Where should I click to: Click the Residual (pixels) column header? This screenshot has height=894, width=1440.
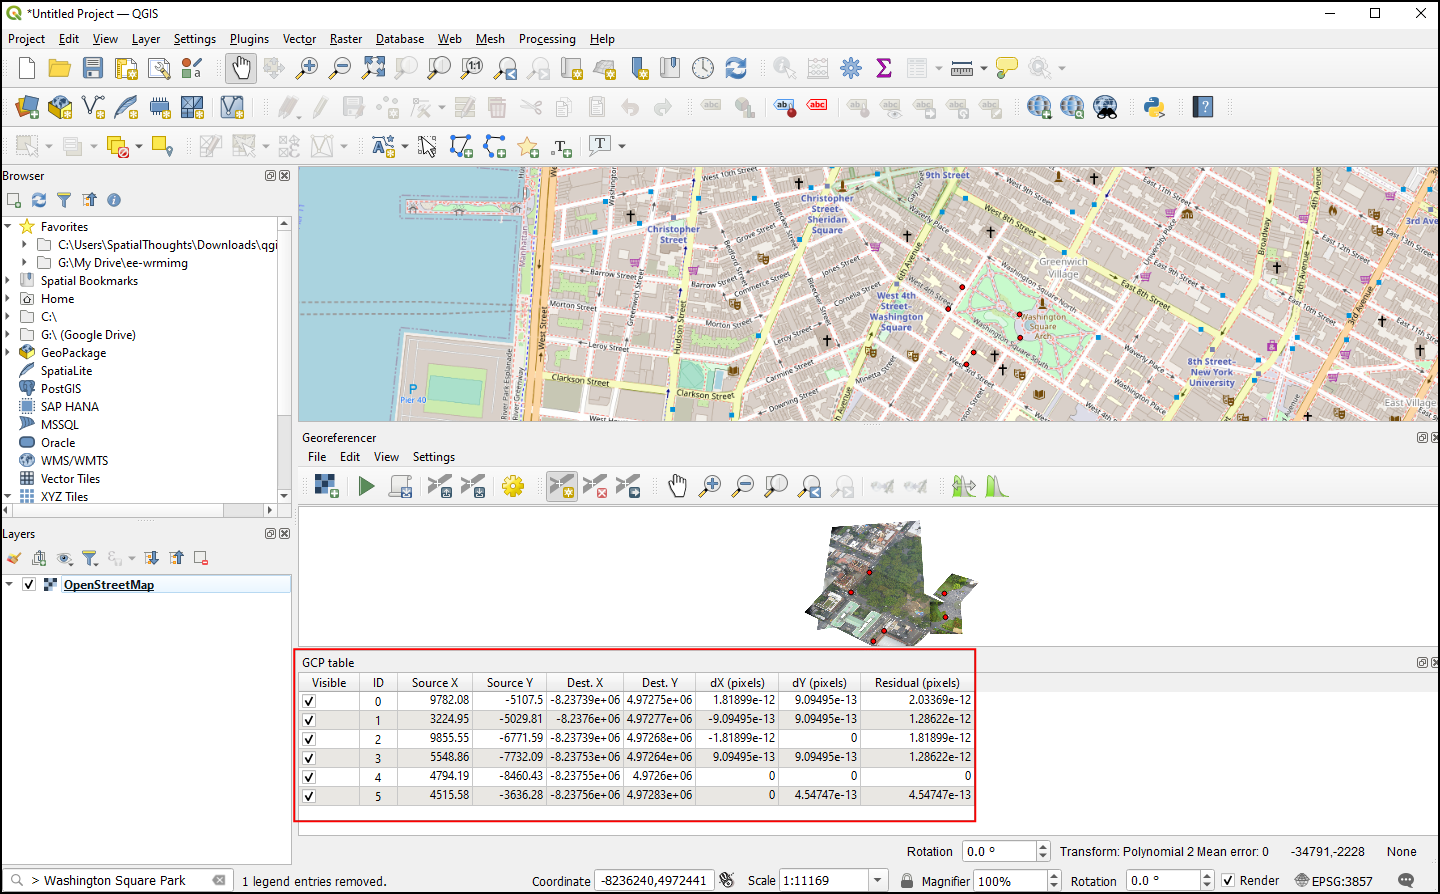(916, 683)
